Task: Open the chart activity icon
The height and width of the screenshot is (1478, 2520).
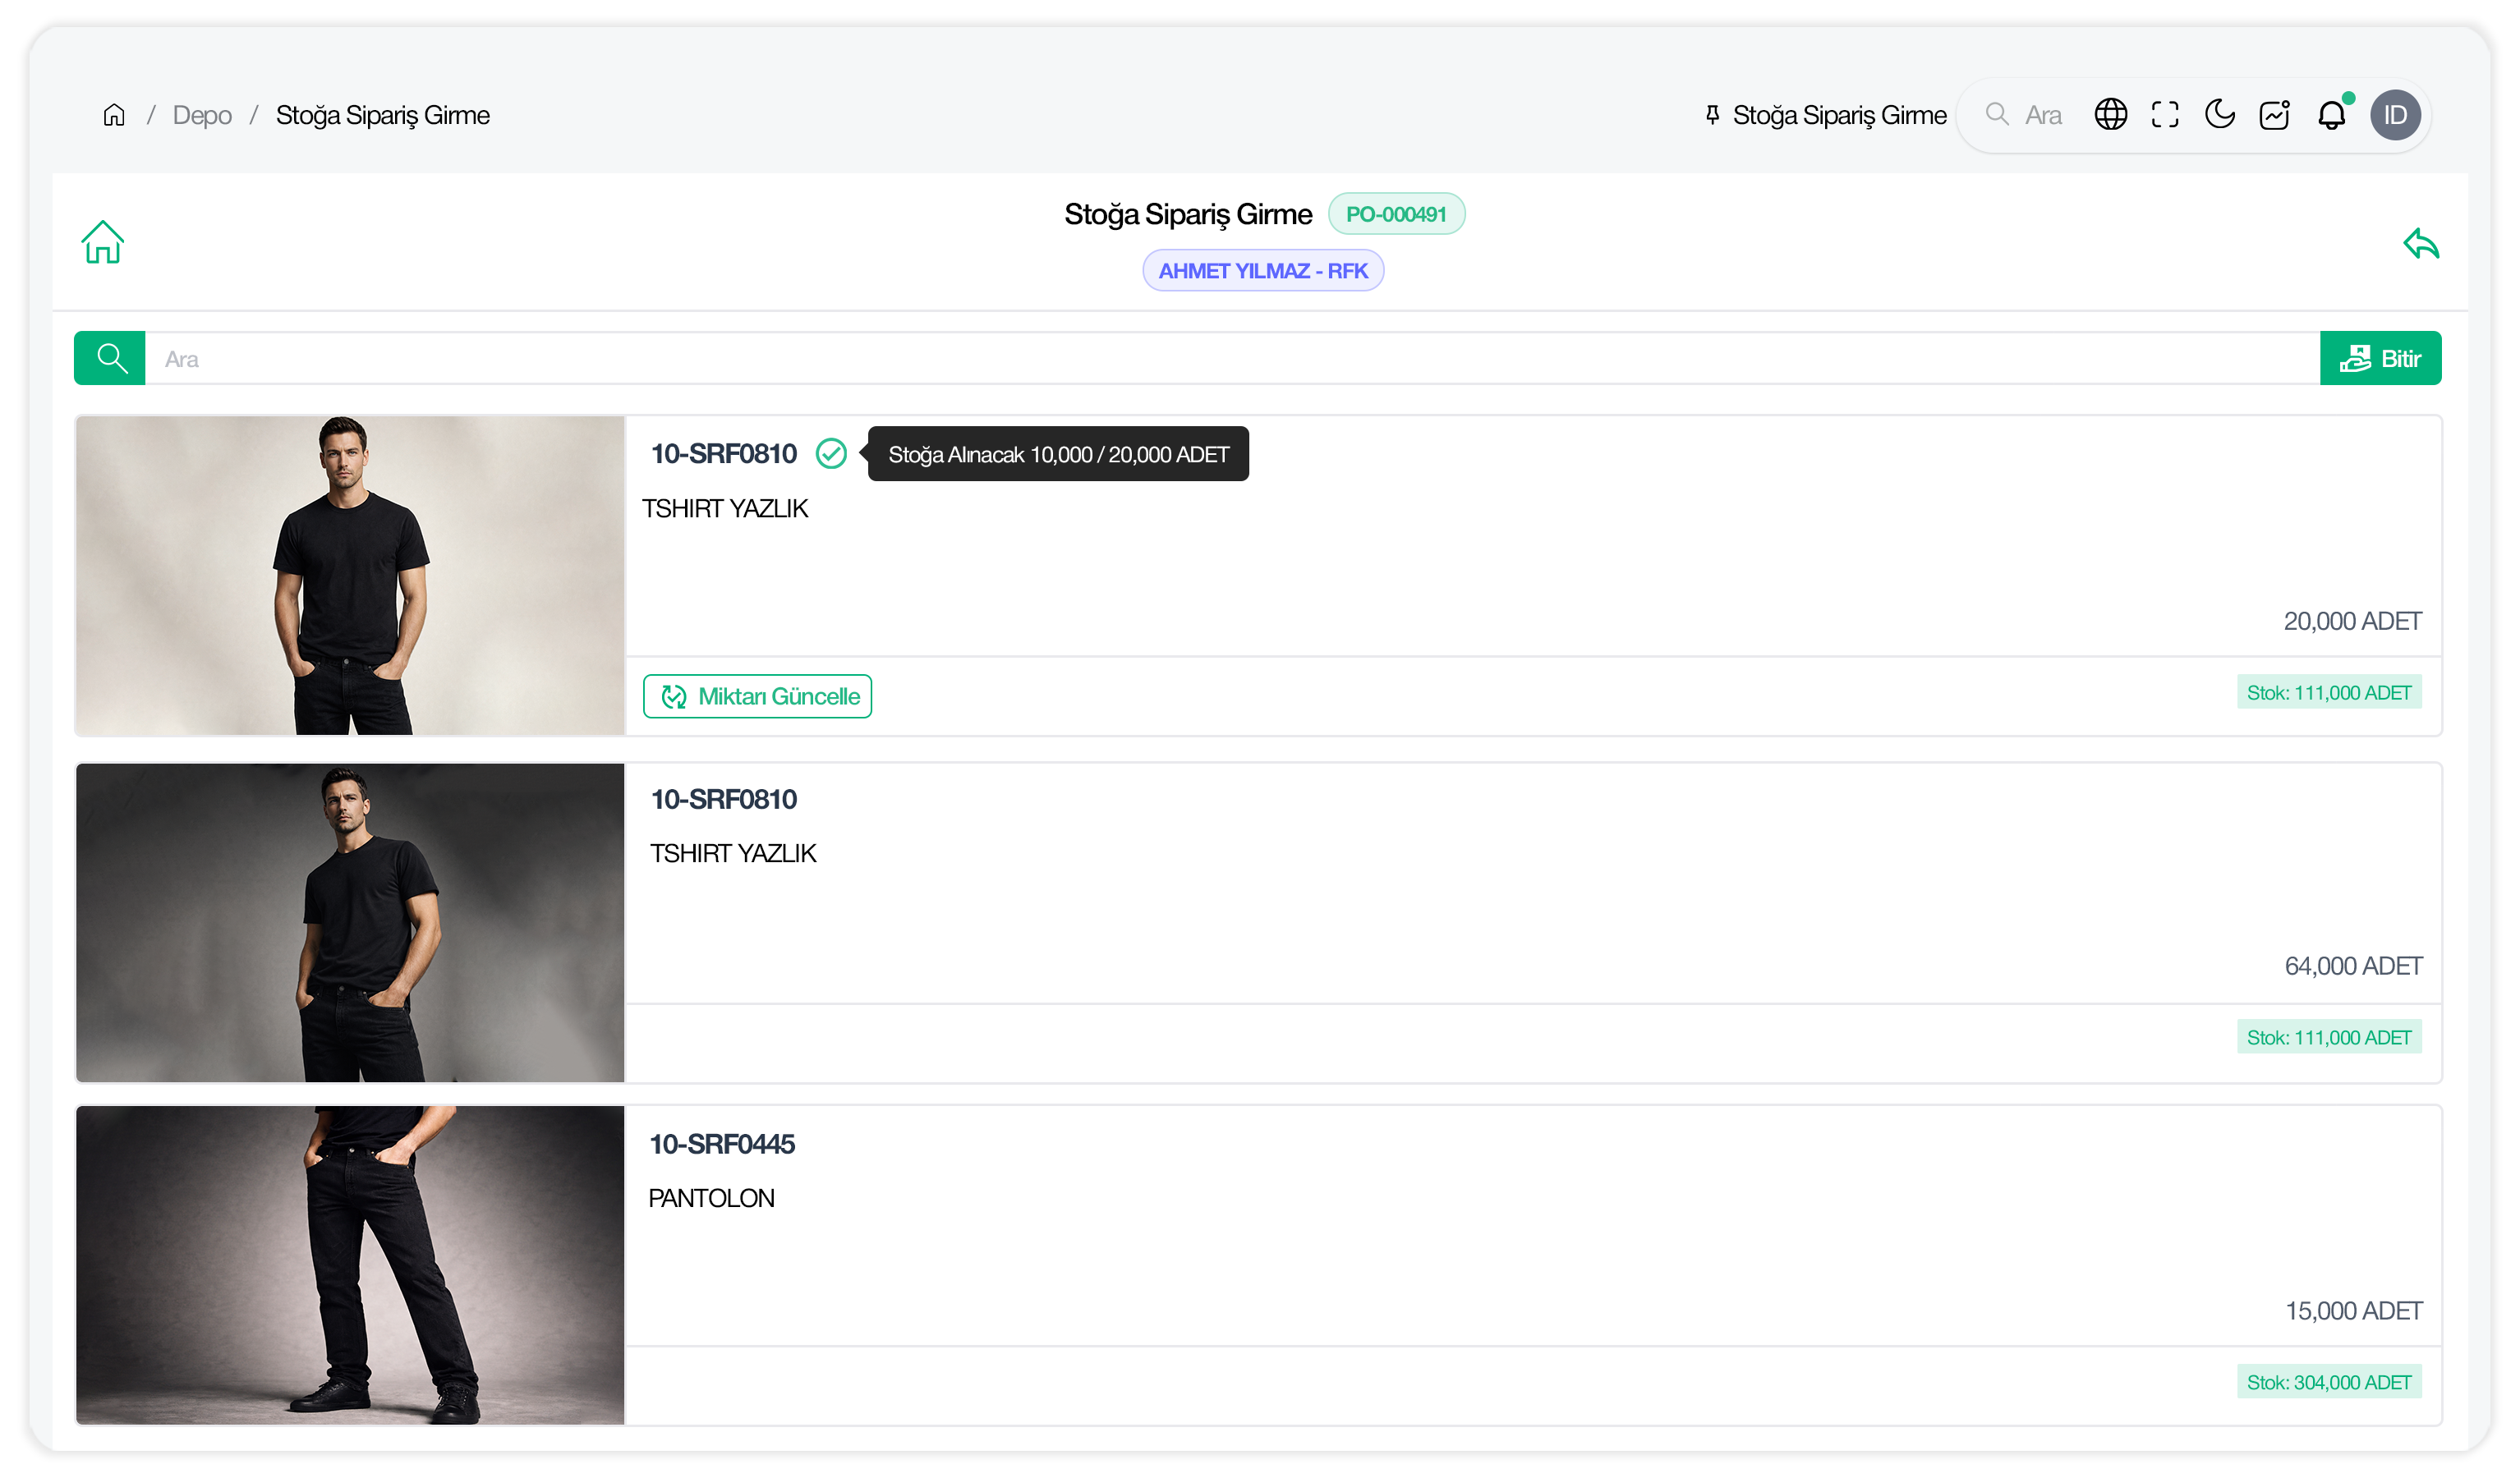Action: coord(2274,115)
